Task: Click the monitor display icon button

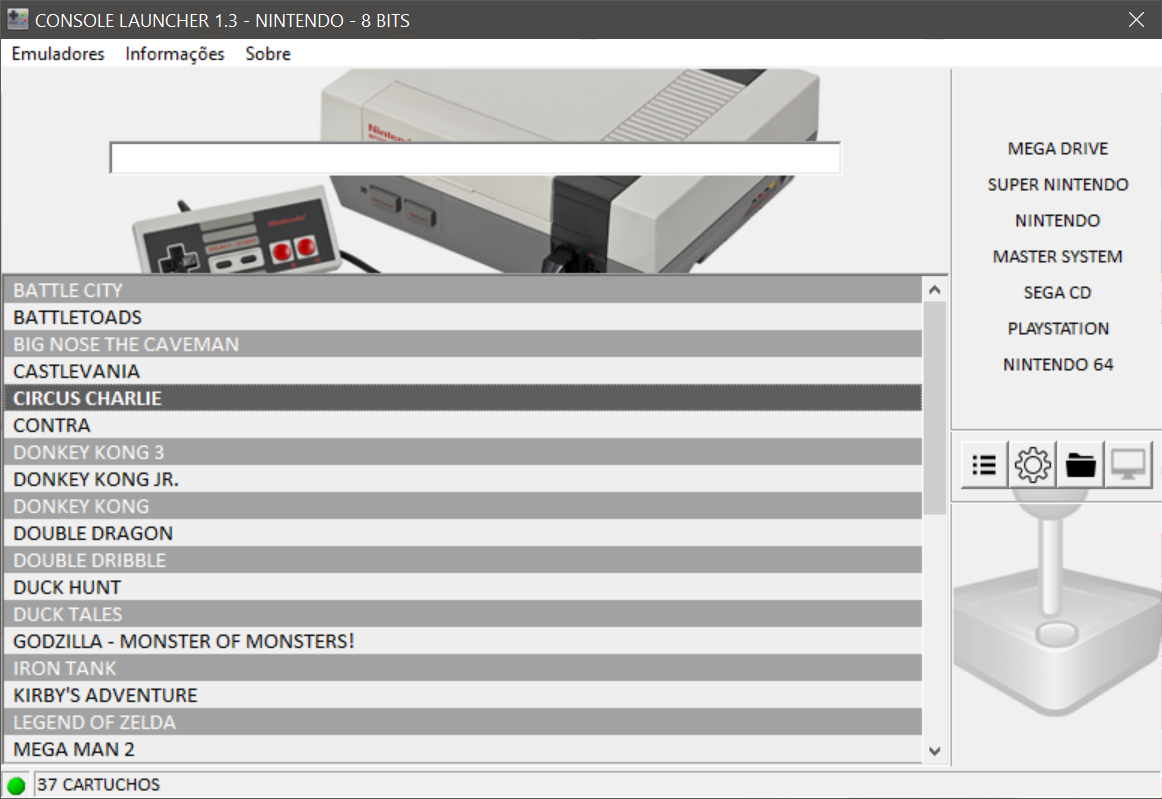Action: (x=1128, y=465)
